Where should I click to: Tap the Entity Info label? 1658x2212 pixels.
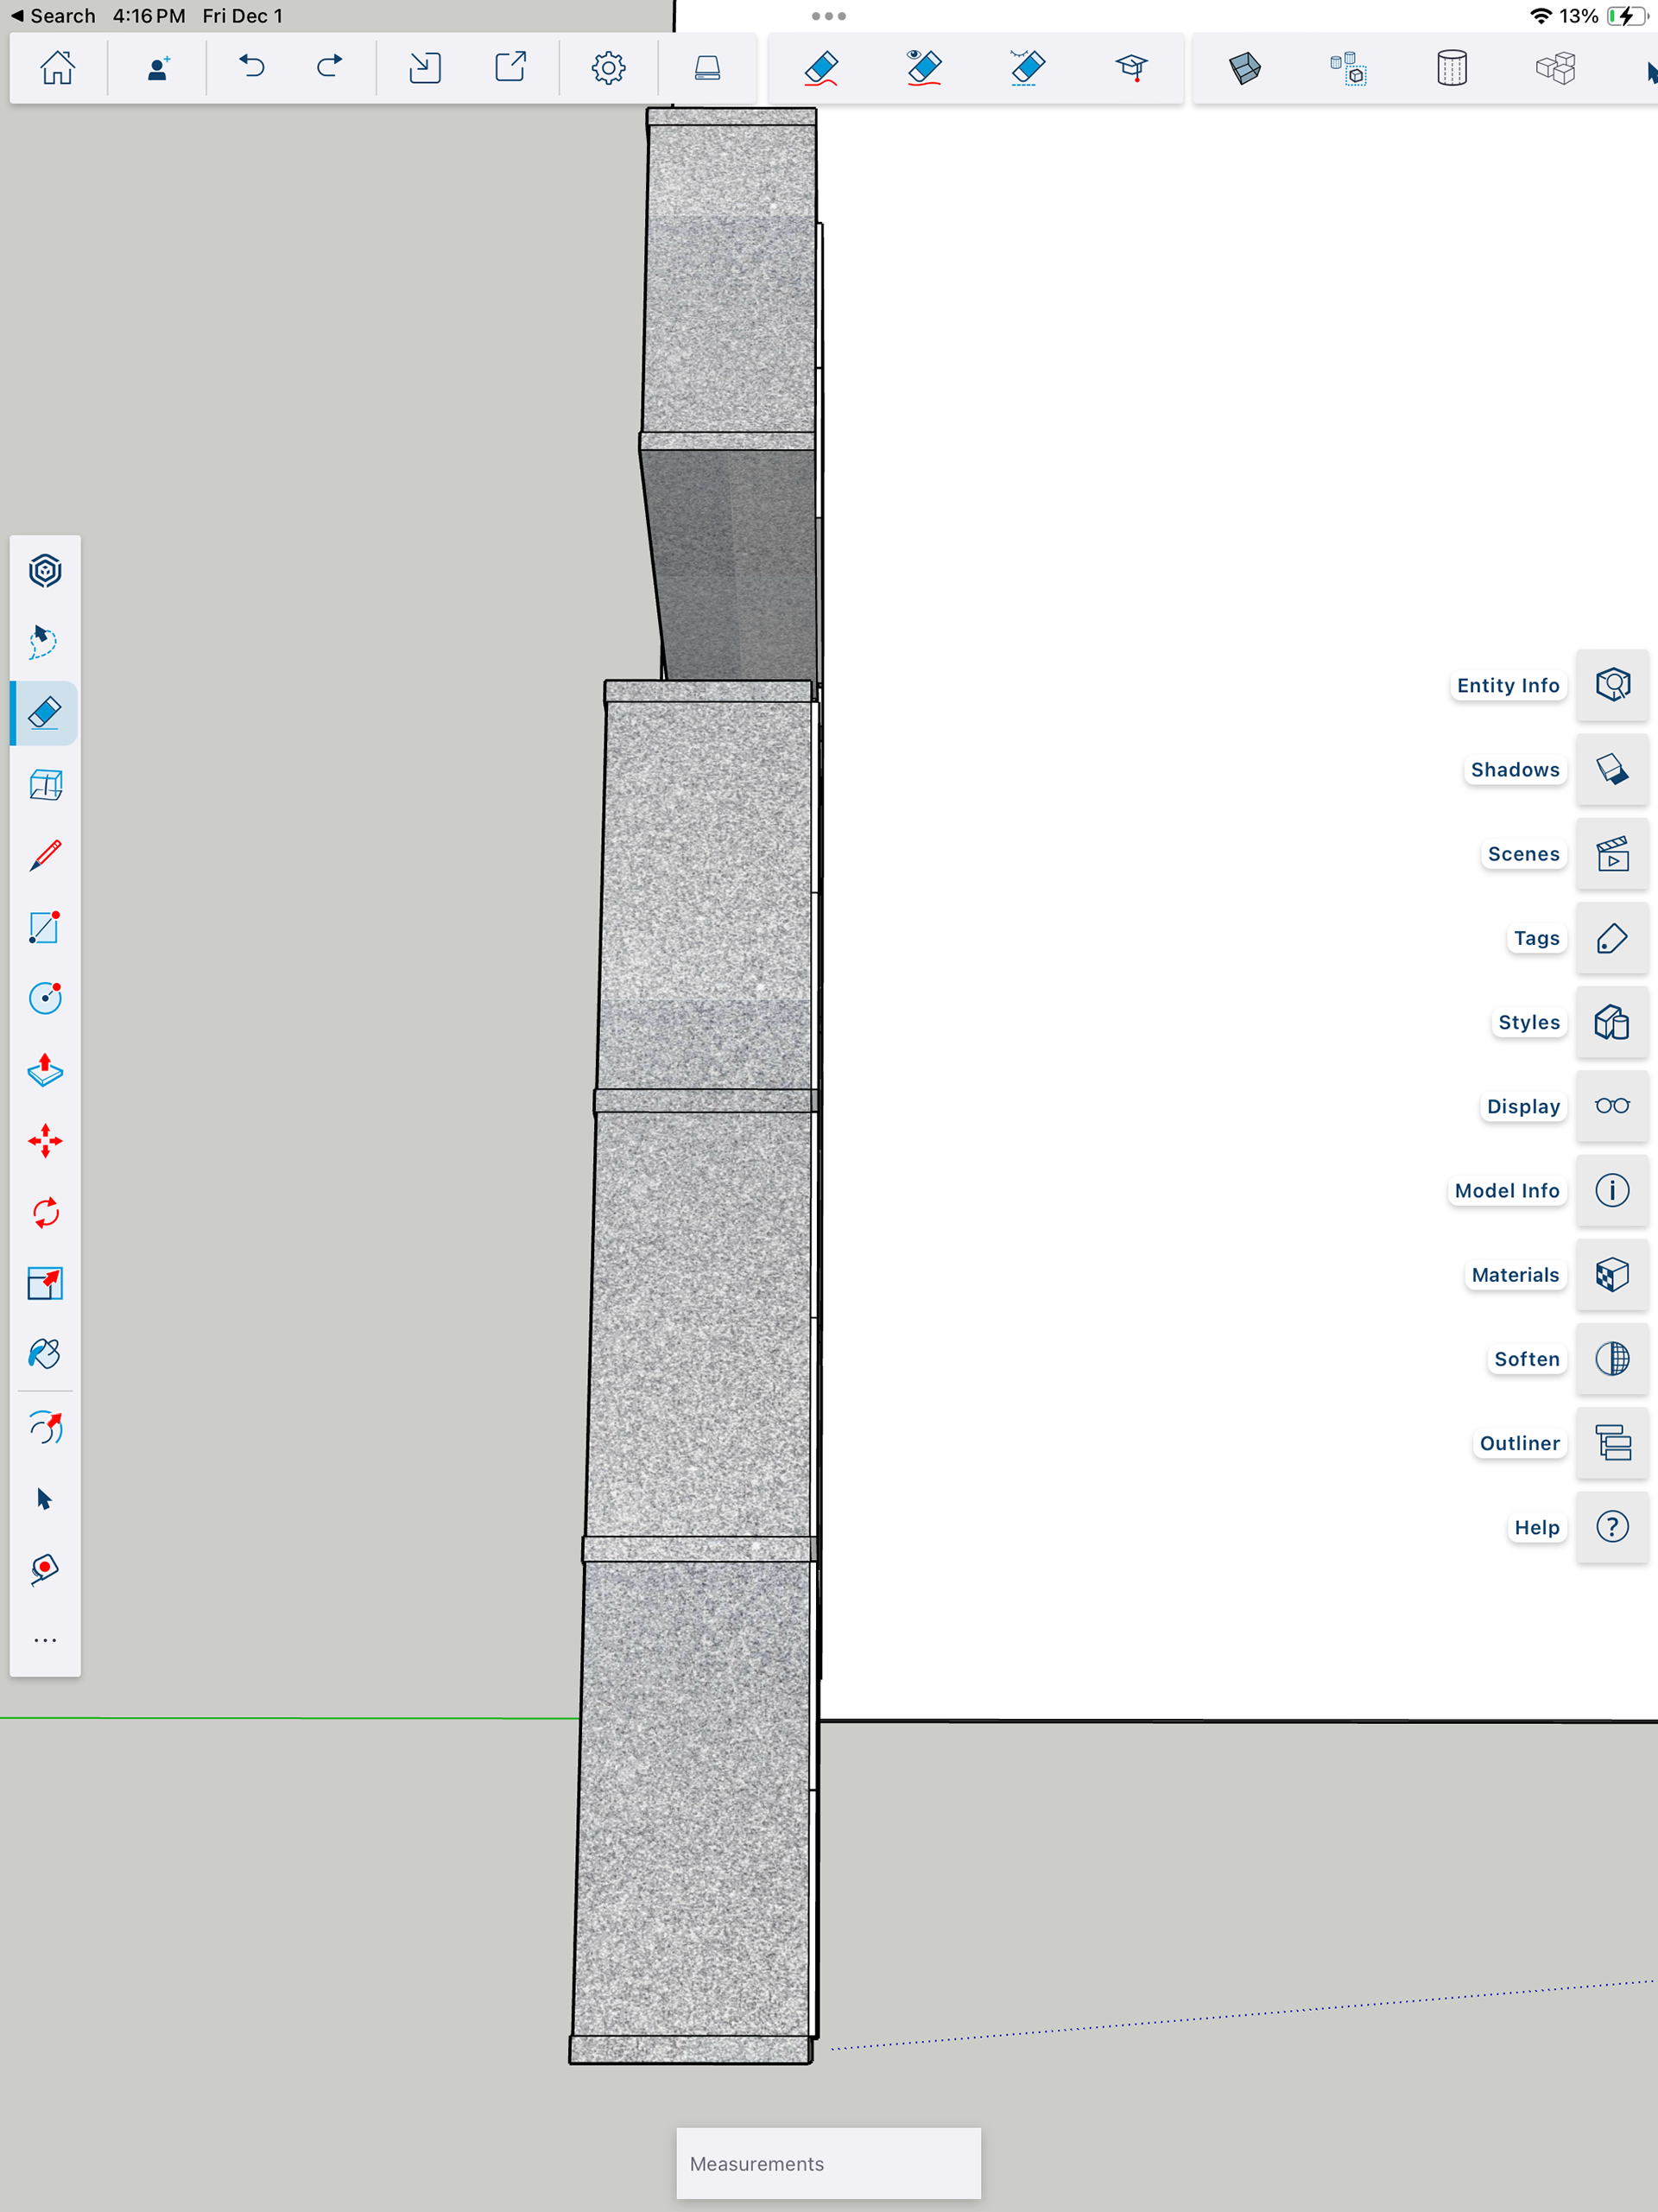coord(1507,686)
